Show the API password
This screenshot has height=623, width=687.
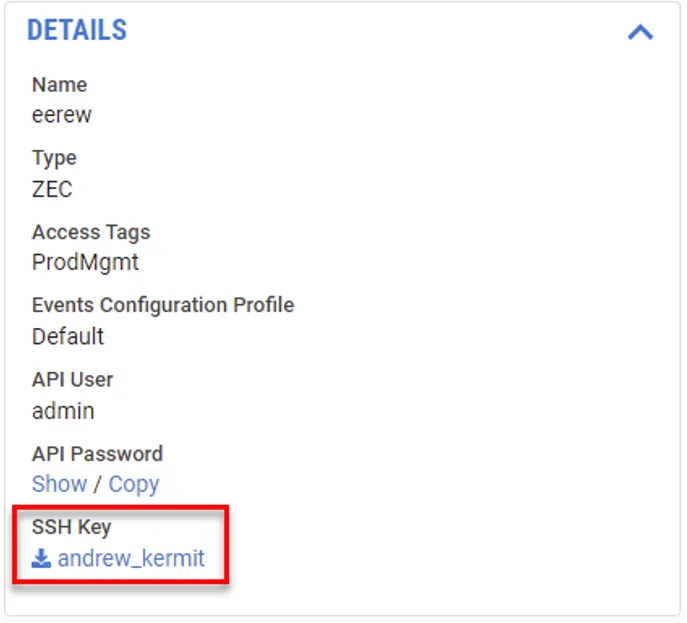tap(60, 484)
